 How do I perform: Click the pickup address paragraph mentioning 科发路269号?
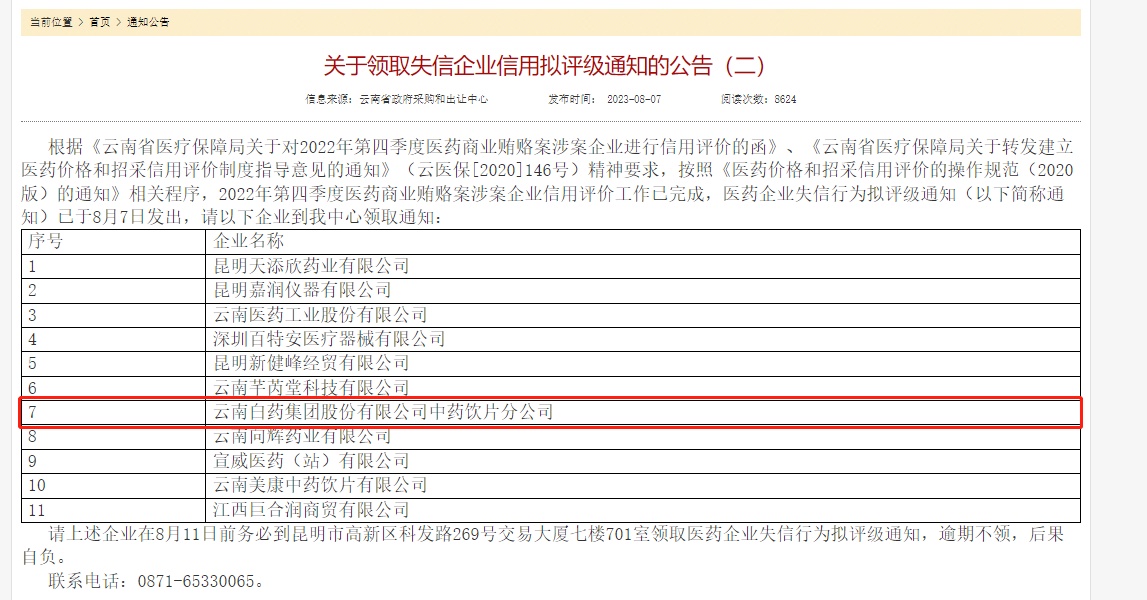543,545
